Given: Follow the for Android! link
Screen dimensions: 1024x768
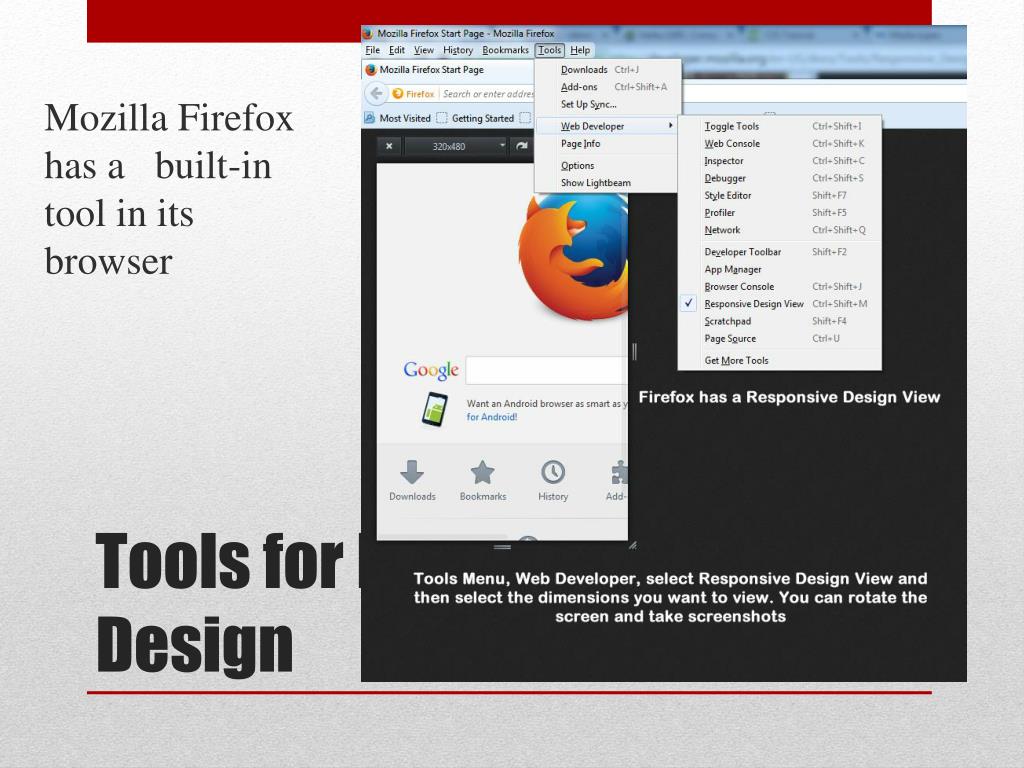Looking at the screenshot, I should click(492, 417).
